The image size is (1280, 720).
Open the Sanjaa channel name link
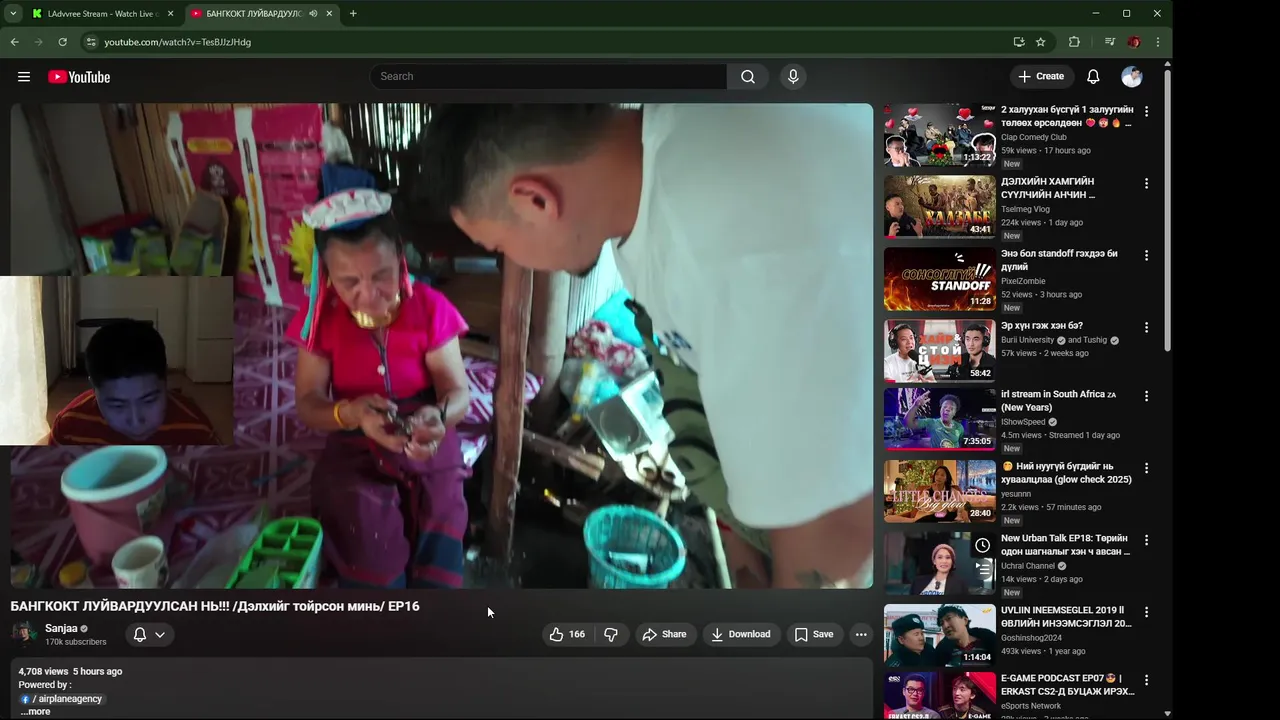tap(61, 628)
